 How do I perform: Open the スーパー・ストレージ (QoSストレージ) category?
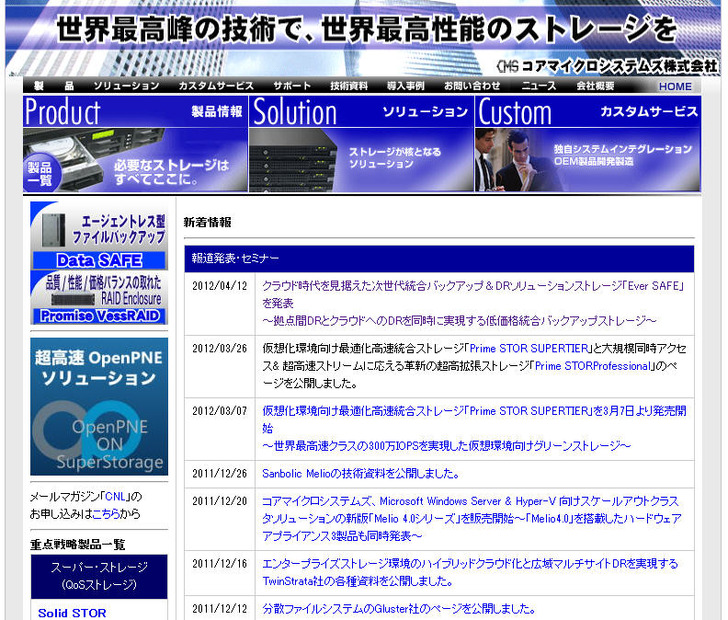click(x=99, y=576)
